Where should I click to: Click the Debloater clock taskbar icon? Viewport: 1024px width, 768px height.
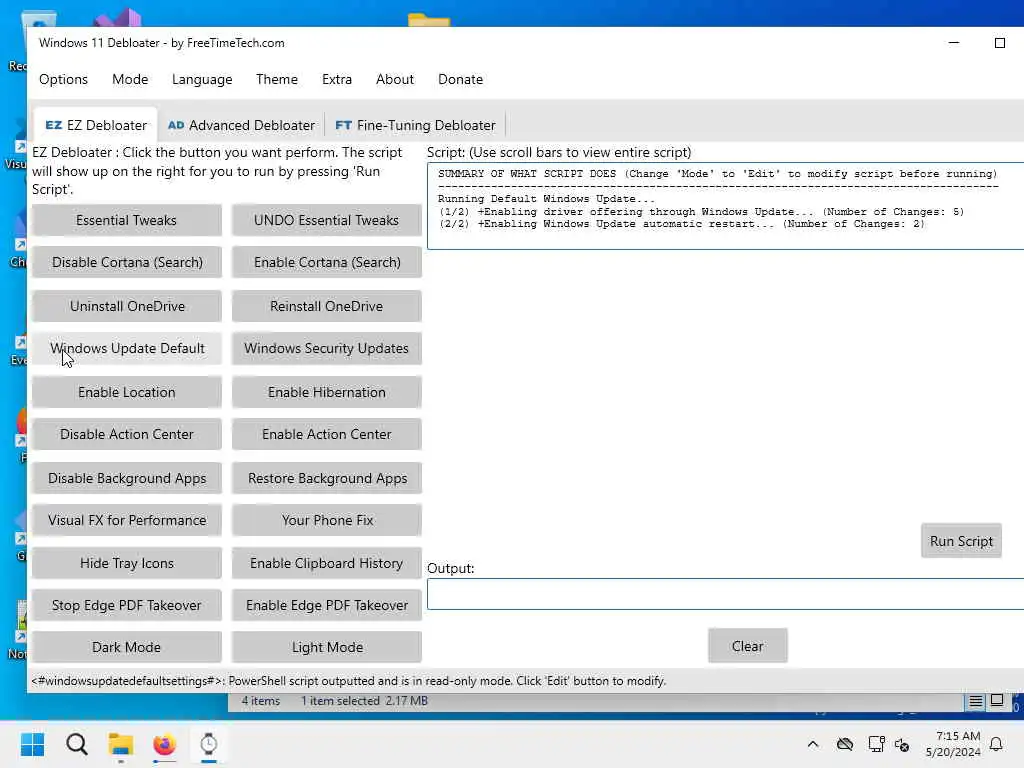pos(208,744)
